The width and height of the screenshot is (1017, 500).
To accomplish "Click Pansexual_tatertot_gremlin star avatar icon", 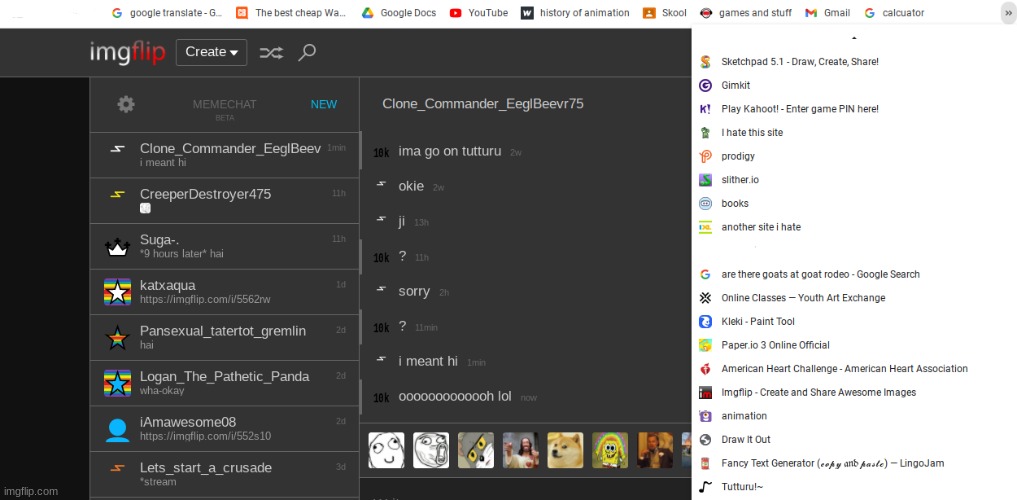I will coord(117,337).
